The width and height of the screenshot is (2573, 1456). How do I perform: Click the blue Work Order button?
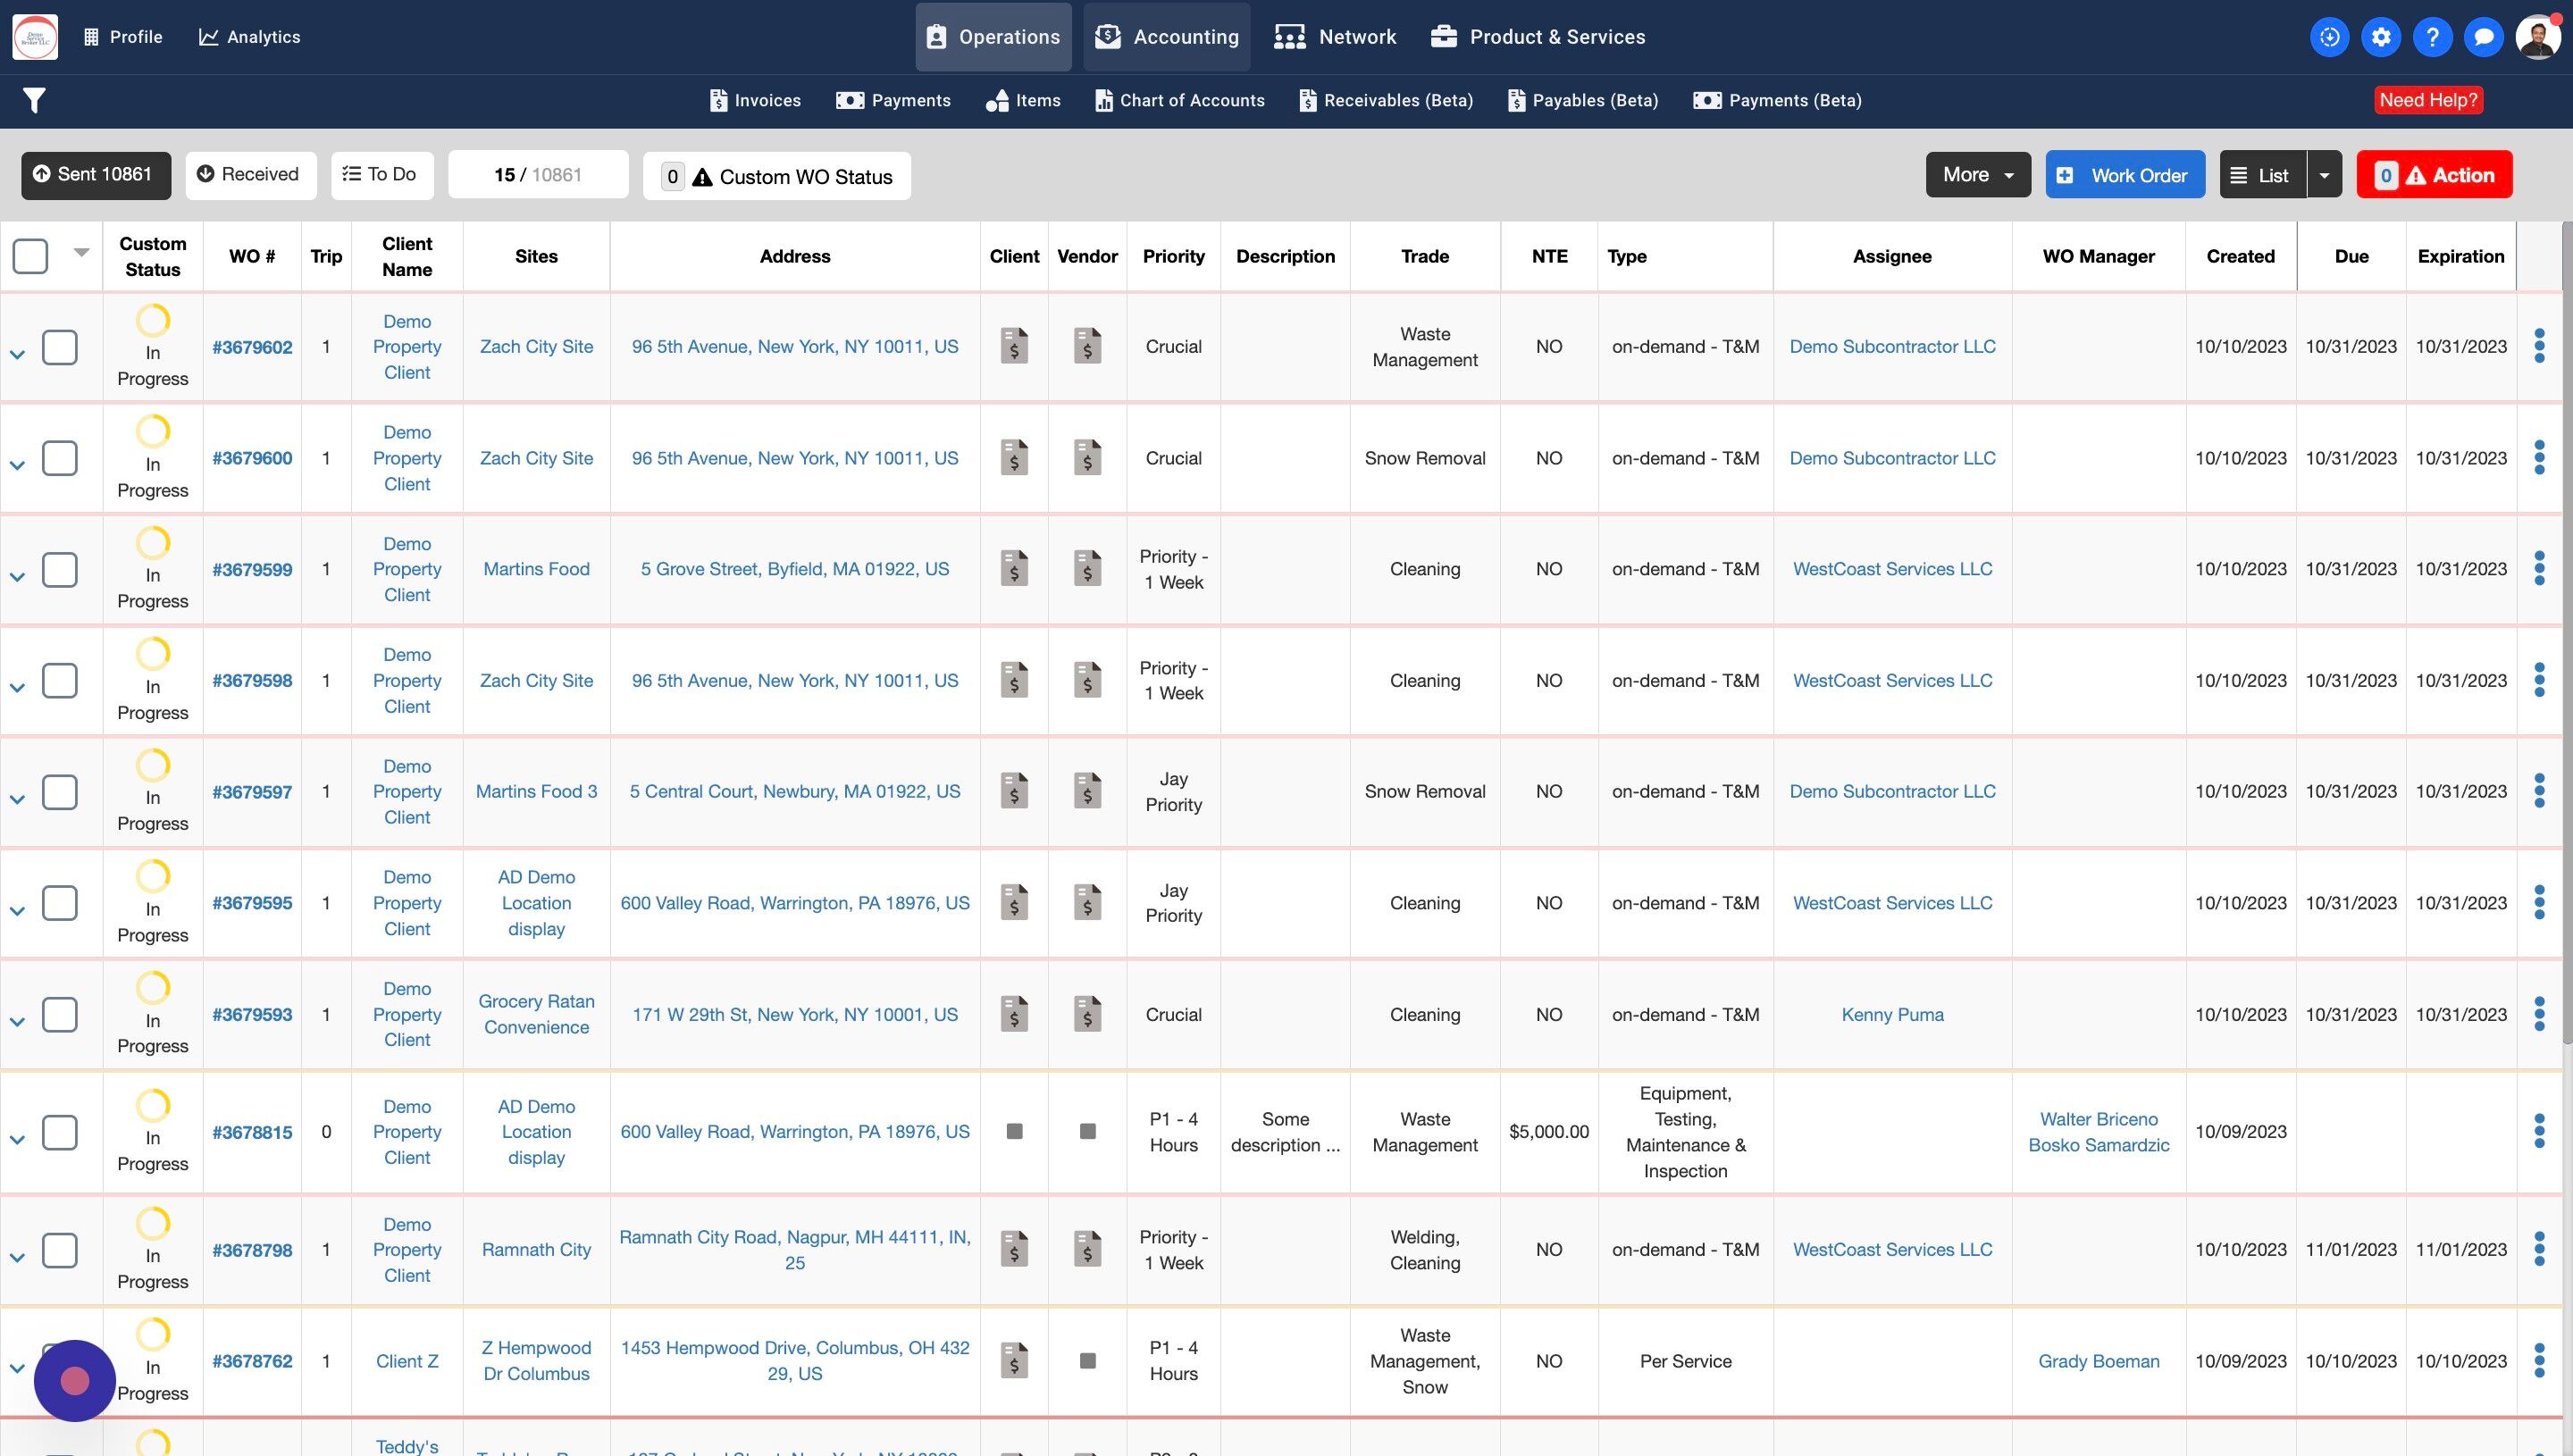[x=2125, y=175]
